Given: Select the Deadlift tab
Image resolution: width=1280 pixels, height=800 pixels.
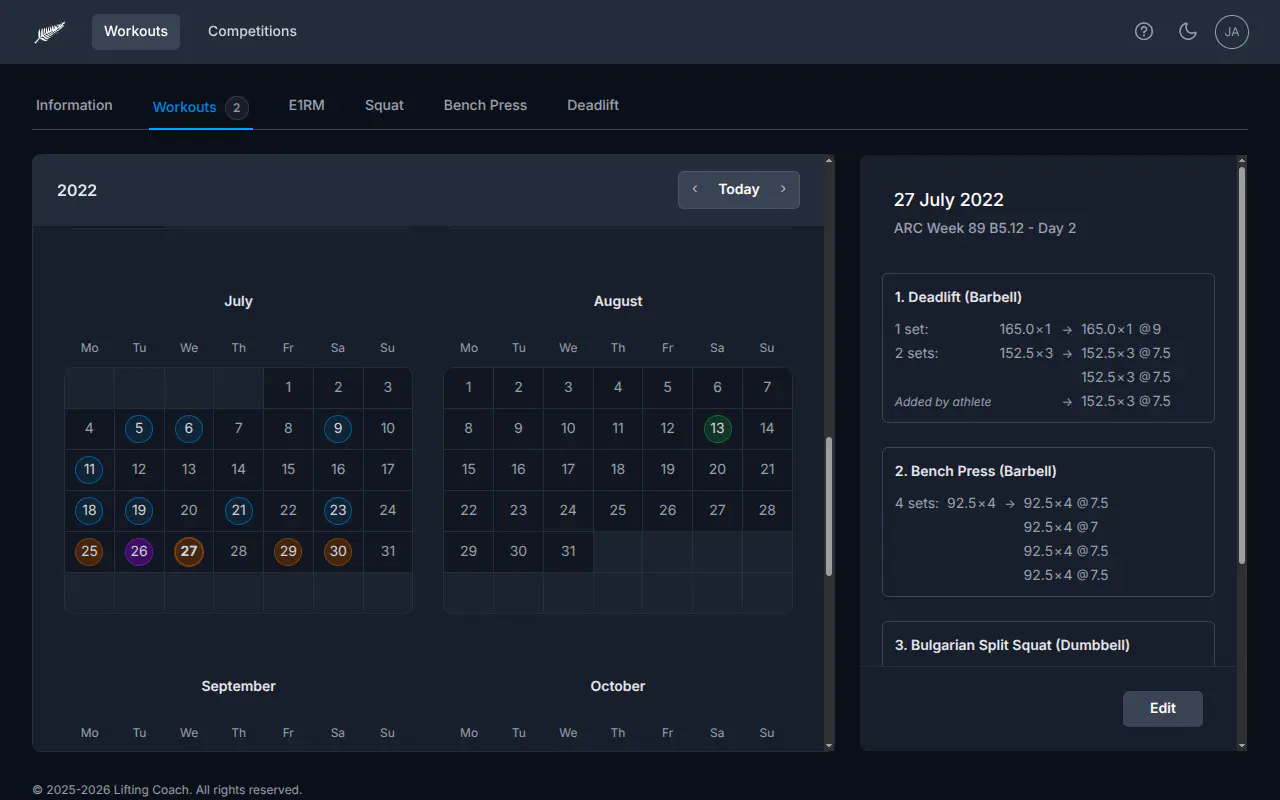Looking at the screenshot, I should 593,105.
